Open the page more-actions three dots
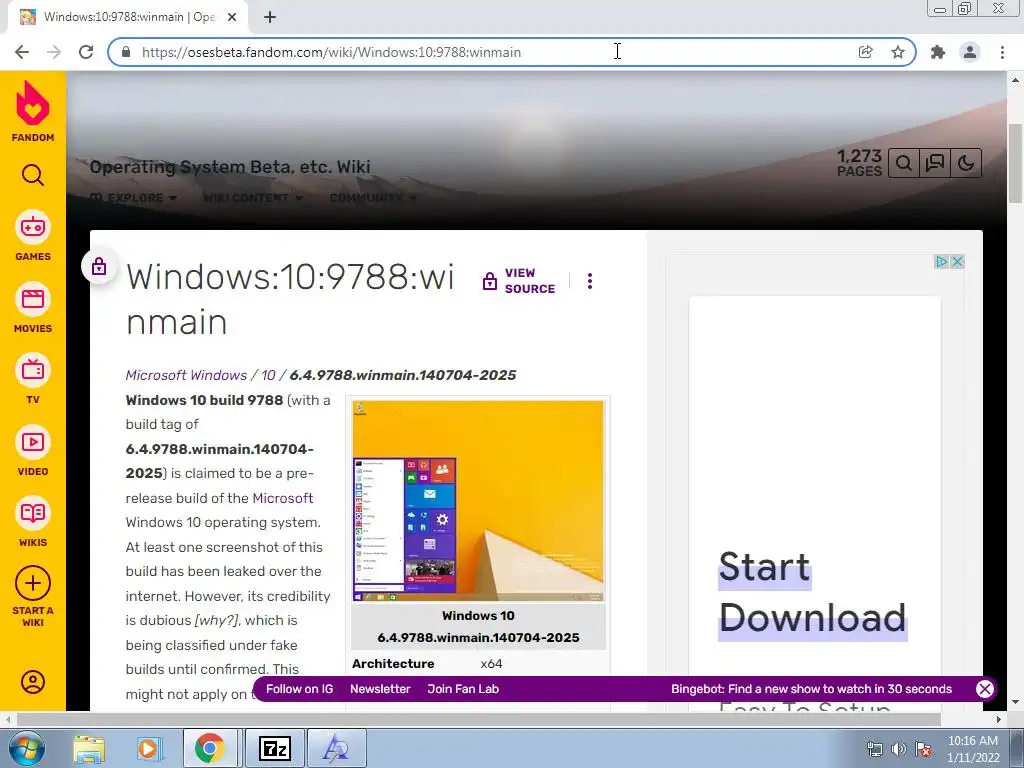The height and width of the screenshot is (768, 1024). tap(590, 281)
